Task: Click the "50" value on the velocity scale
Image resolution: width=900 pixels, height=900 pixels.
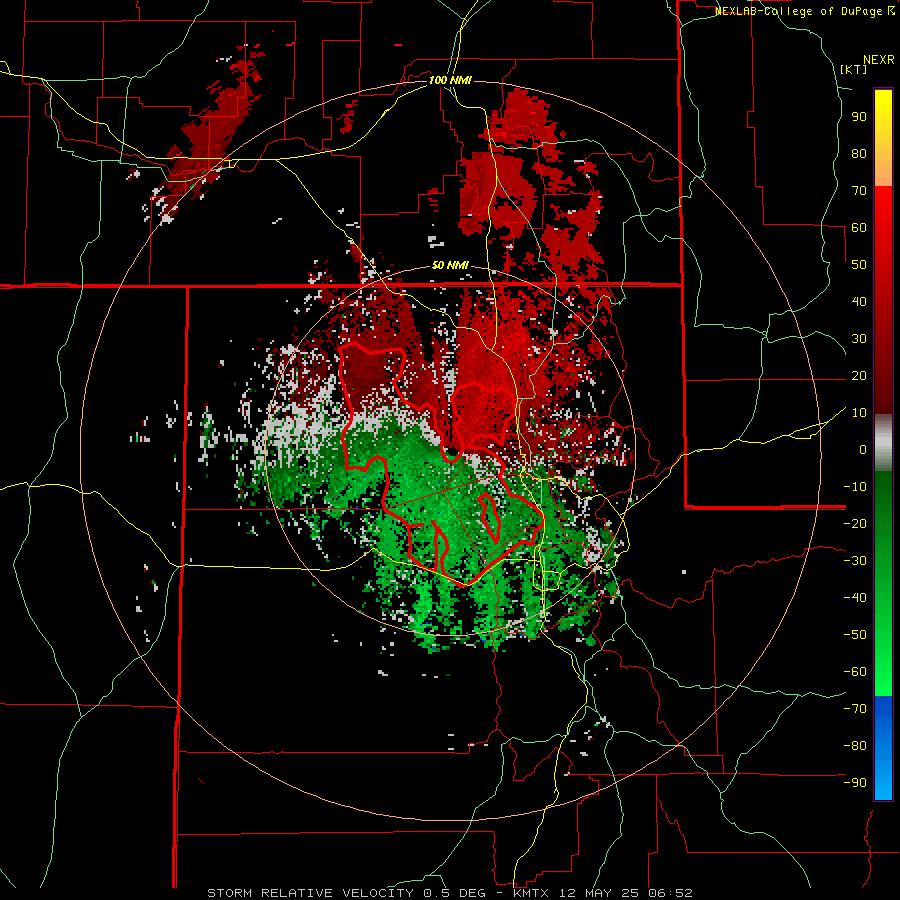Action: click(859, 265)
